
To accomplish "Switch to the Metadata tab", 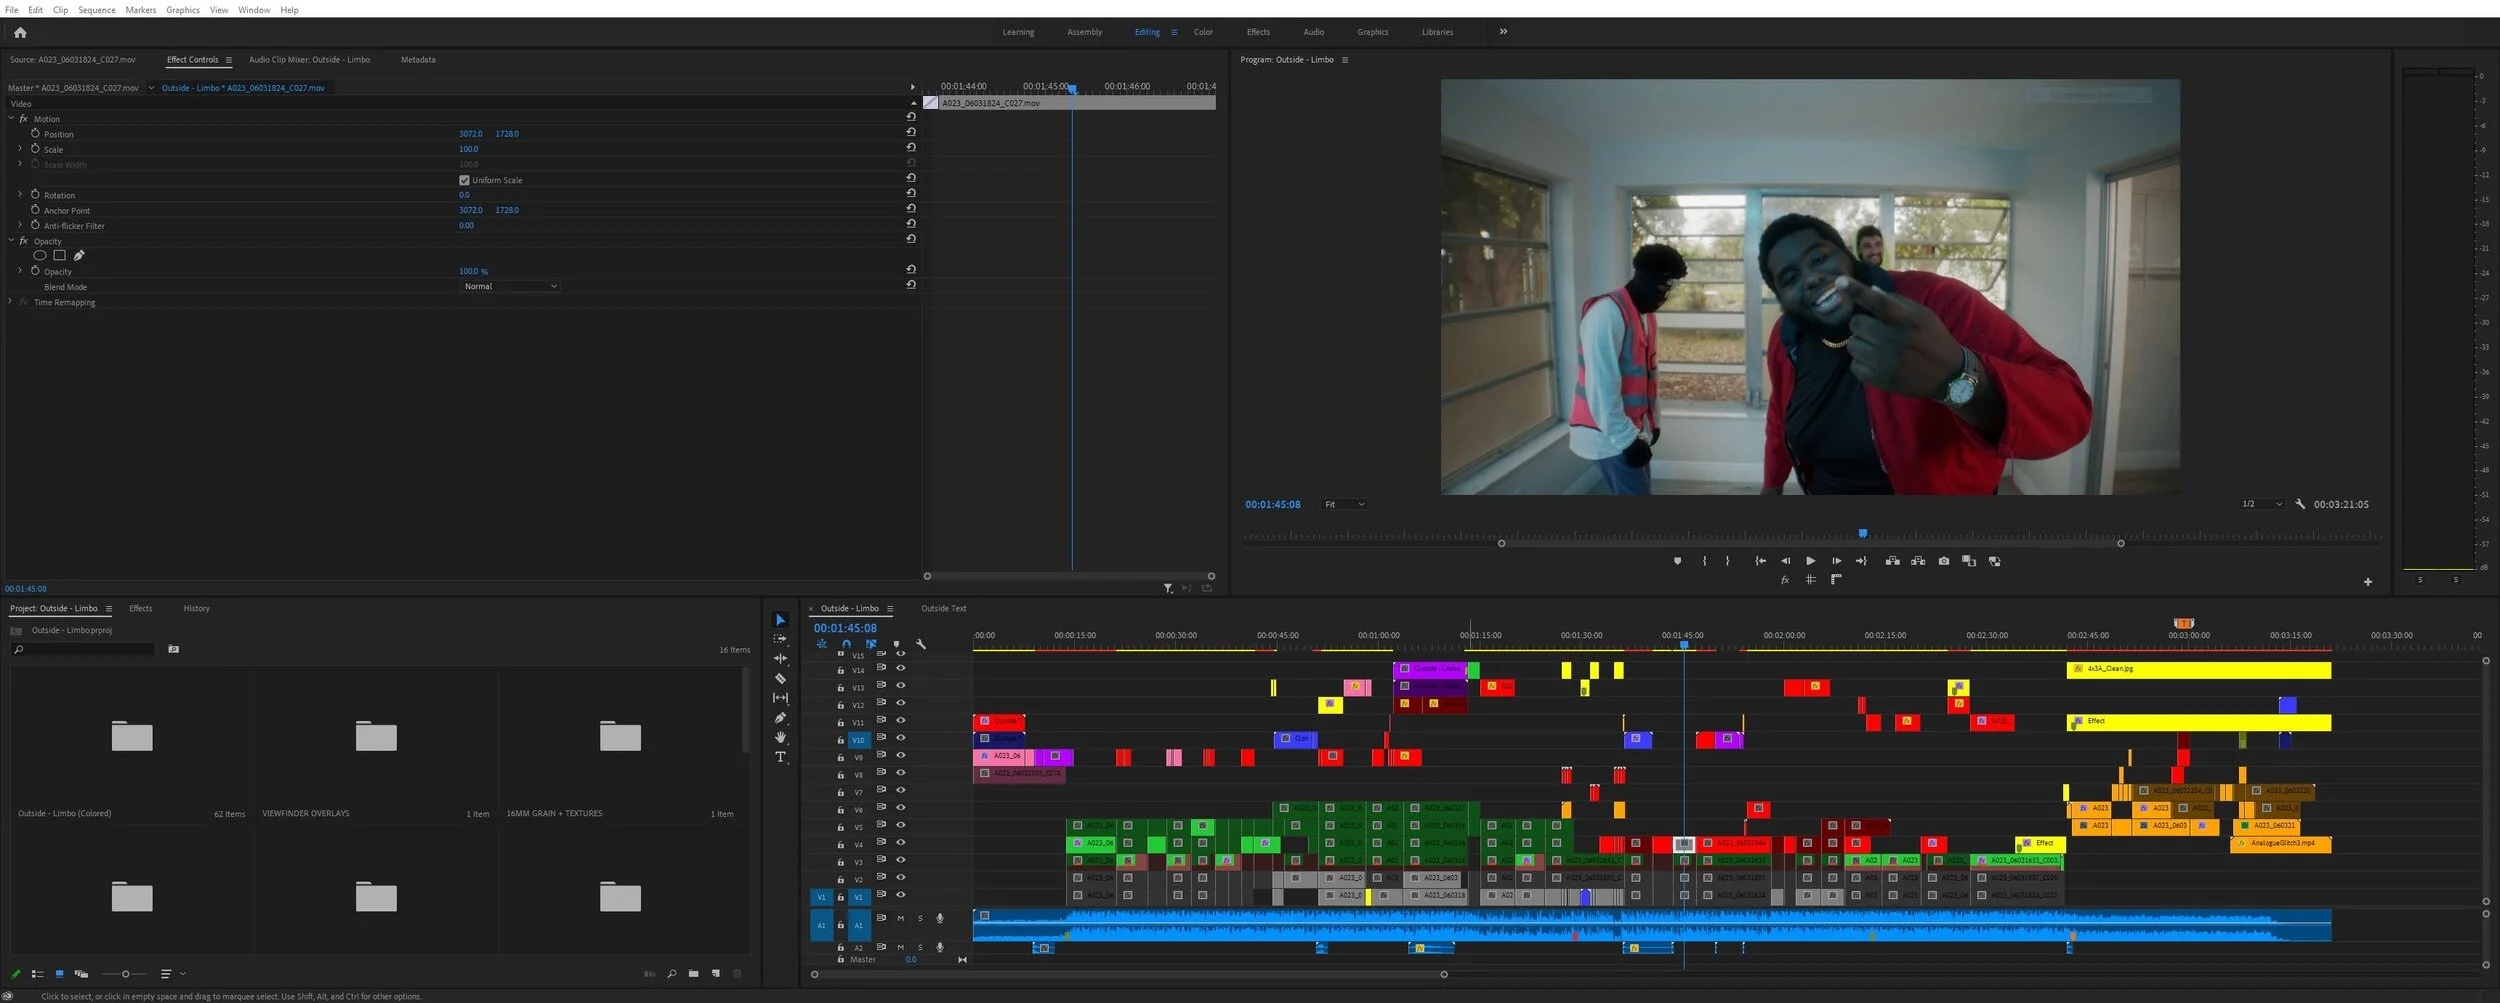I will click(417, 59).
